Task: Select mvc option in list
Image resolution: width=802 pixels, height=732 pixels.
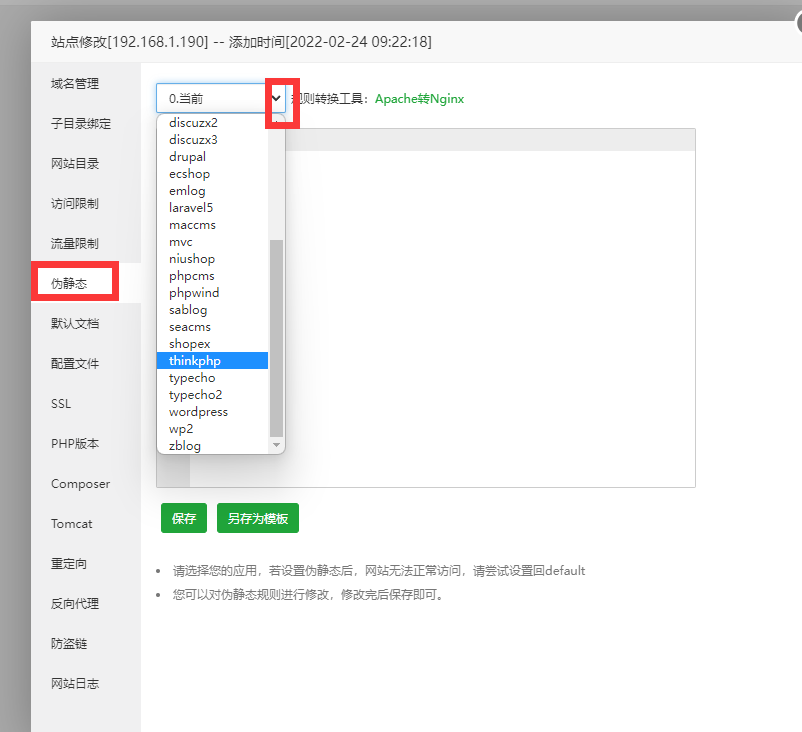Action: [x=212, y=242]
